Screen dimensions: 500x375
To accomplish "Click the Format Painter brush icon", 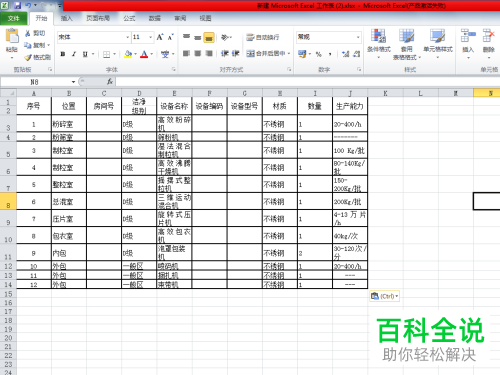I will 28,57.
